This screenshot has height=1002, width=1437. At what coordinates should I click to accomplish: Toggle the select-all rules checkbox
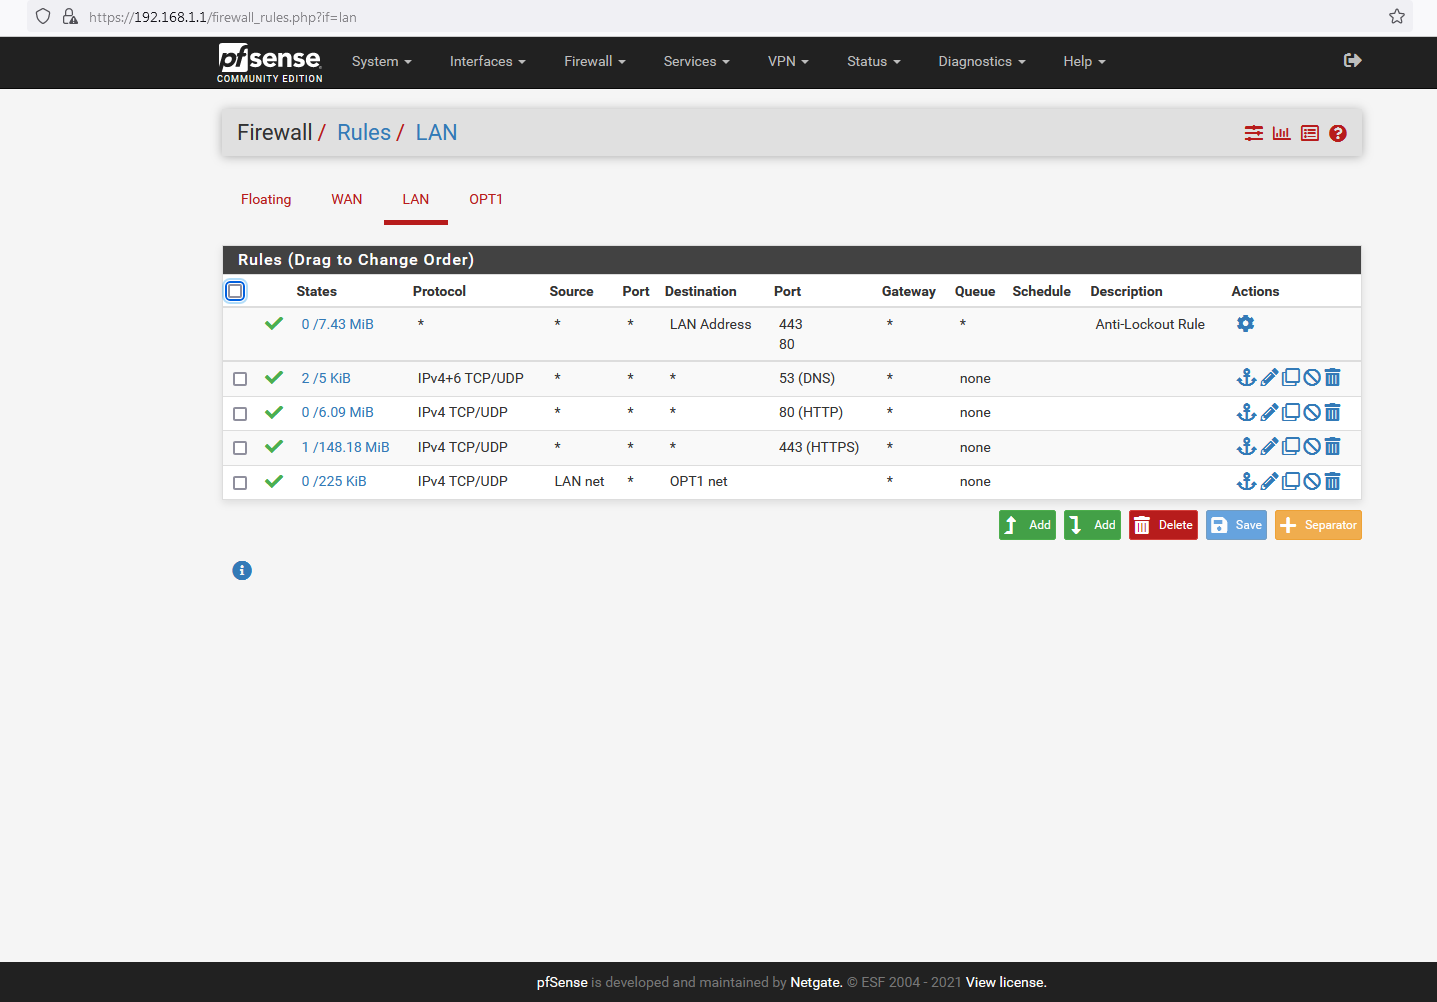[235, 291]
